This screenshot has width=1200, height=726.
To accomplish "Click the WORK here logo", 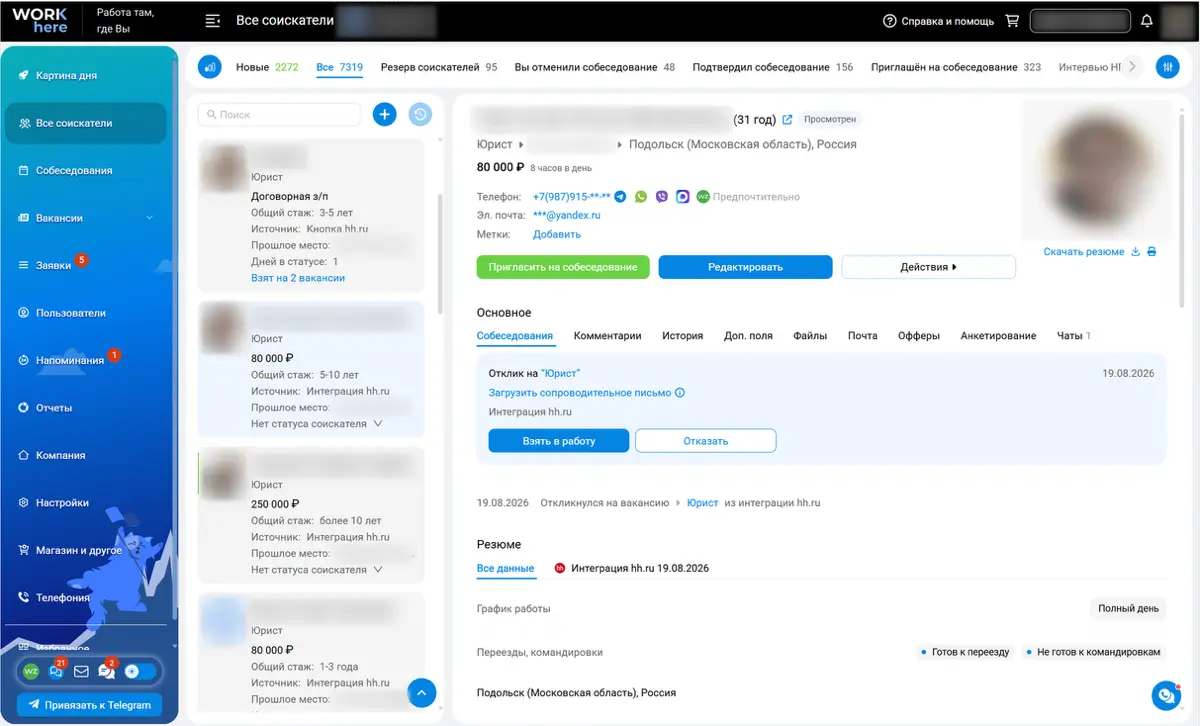I will [x=40, y=21].
